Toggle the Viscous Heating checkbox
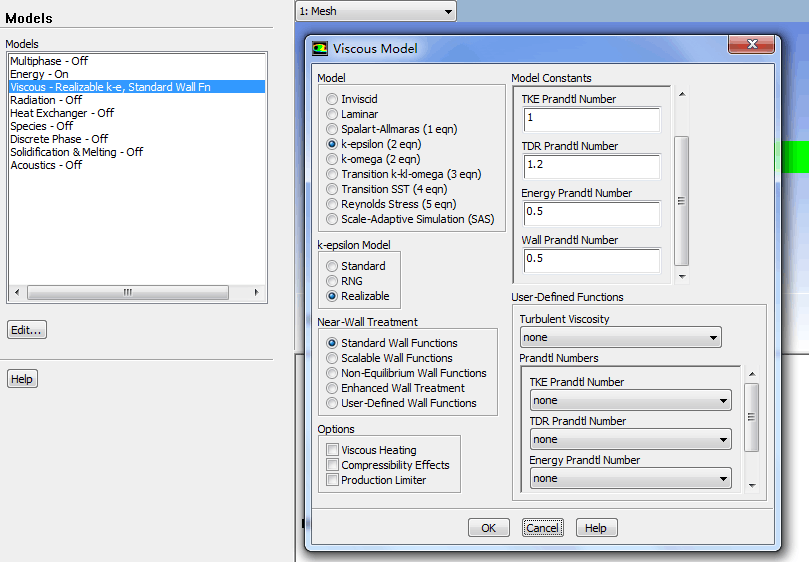Viewport: 809px width, 562px height. pos(332,450)
